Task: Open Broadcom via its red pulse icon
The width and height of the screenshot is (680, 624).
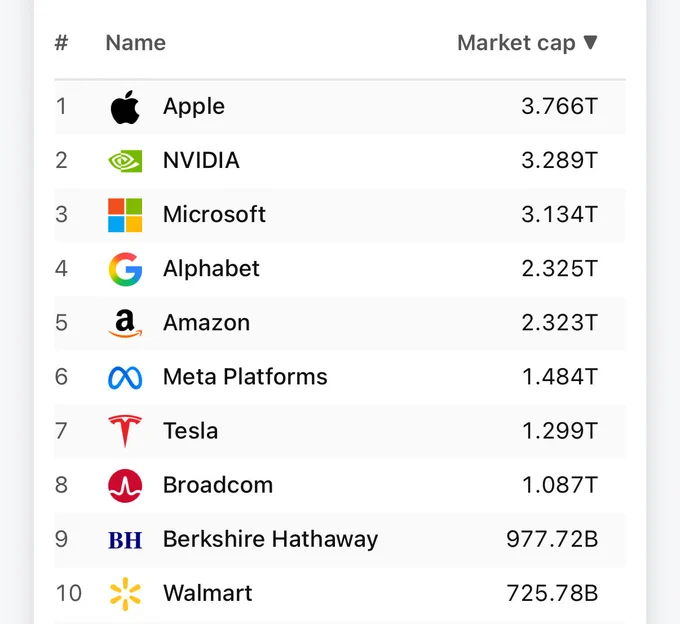Action: pyautogui.click(x=125, y=486)
